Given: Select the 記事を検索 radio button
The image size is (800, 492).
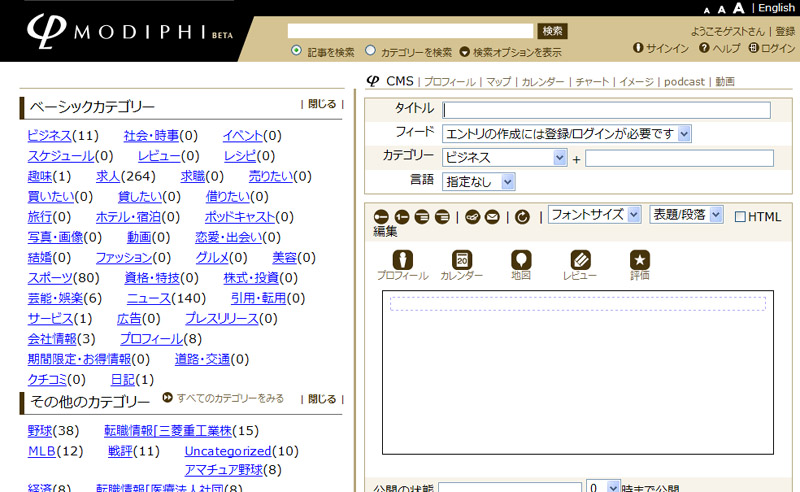Looking at the screenshot, I should pos(296,51).
